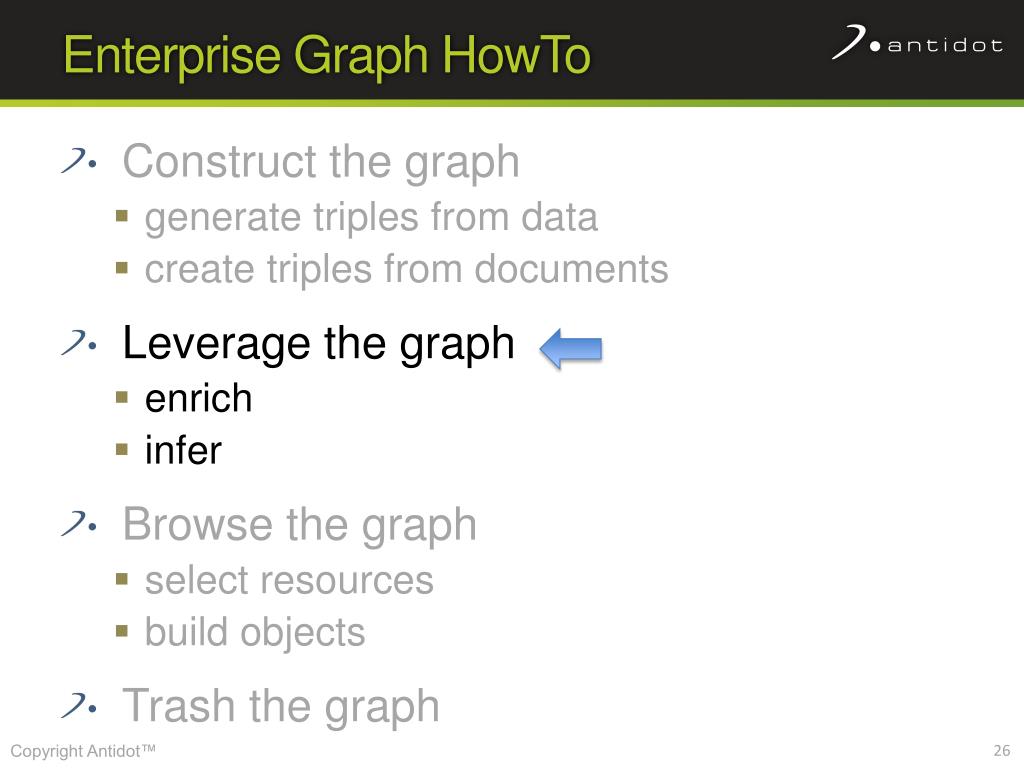This screenshot has height=768, width=1024.
Task: Click the build objects item
Action: tap(255, 633)
